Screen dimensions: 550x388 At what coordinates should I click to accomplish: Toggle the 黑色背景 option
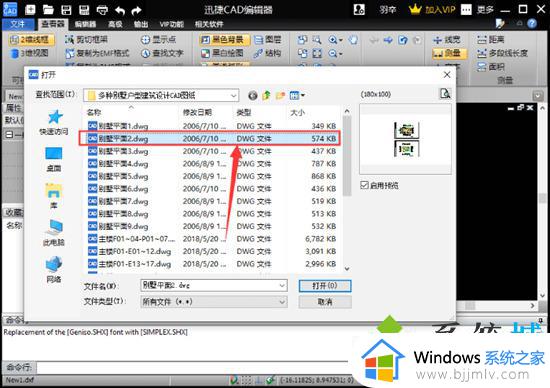point(224,40)
